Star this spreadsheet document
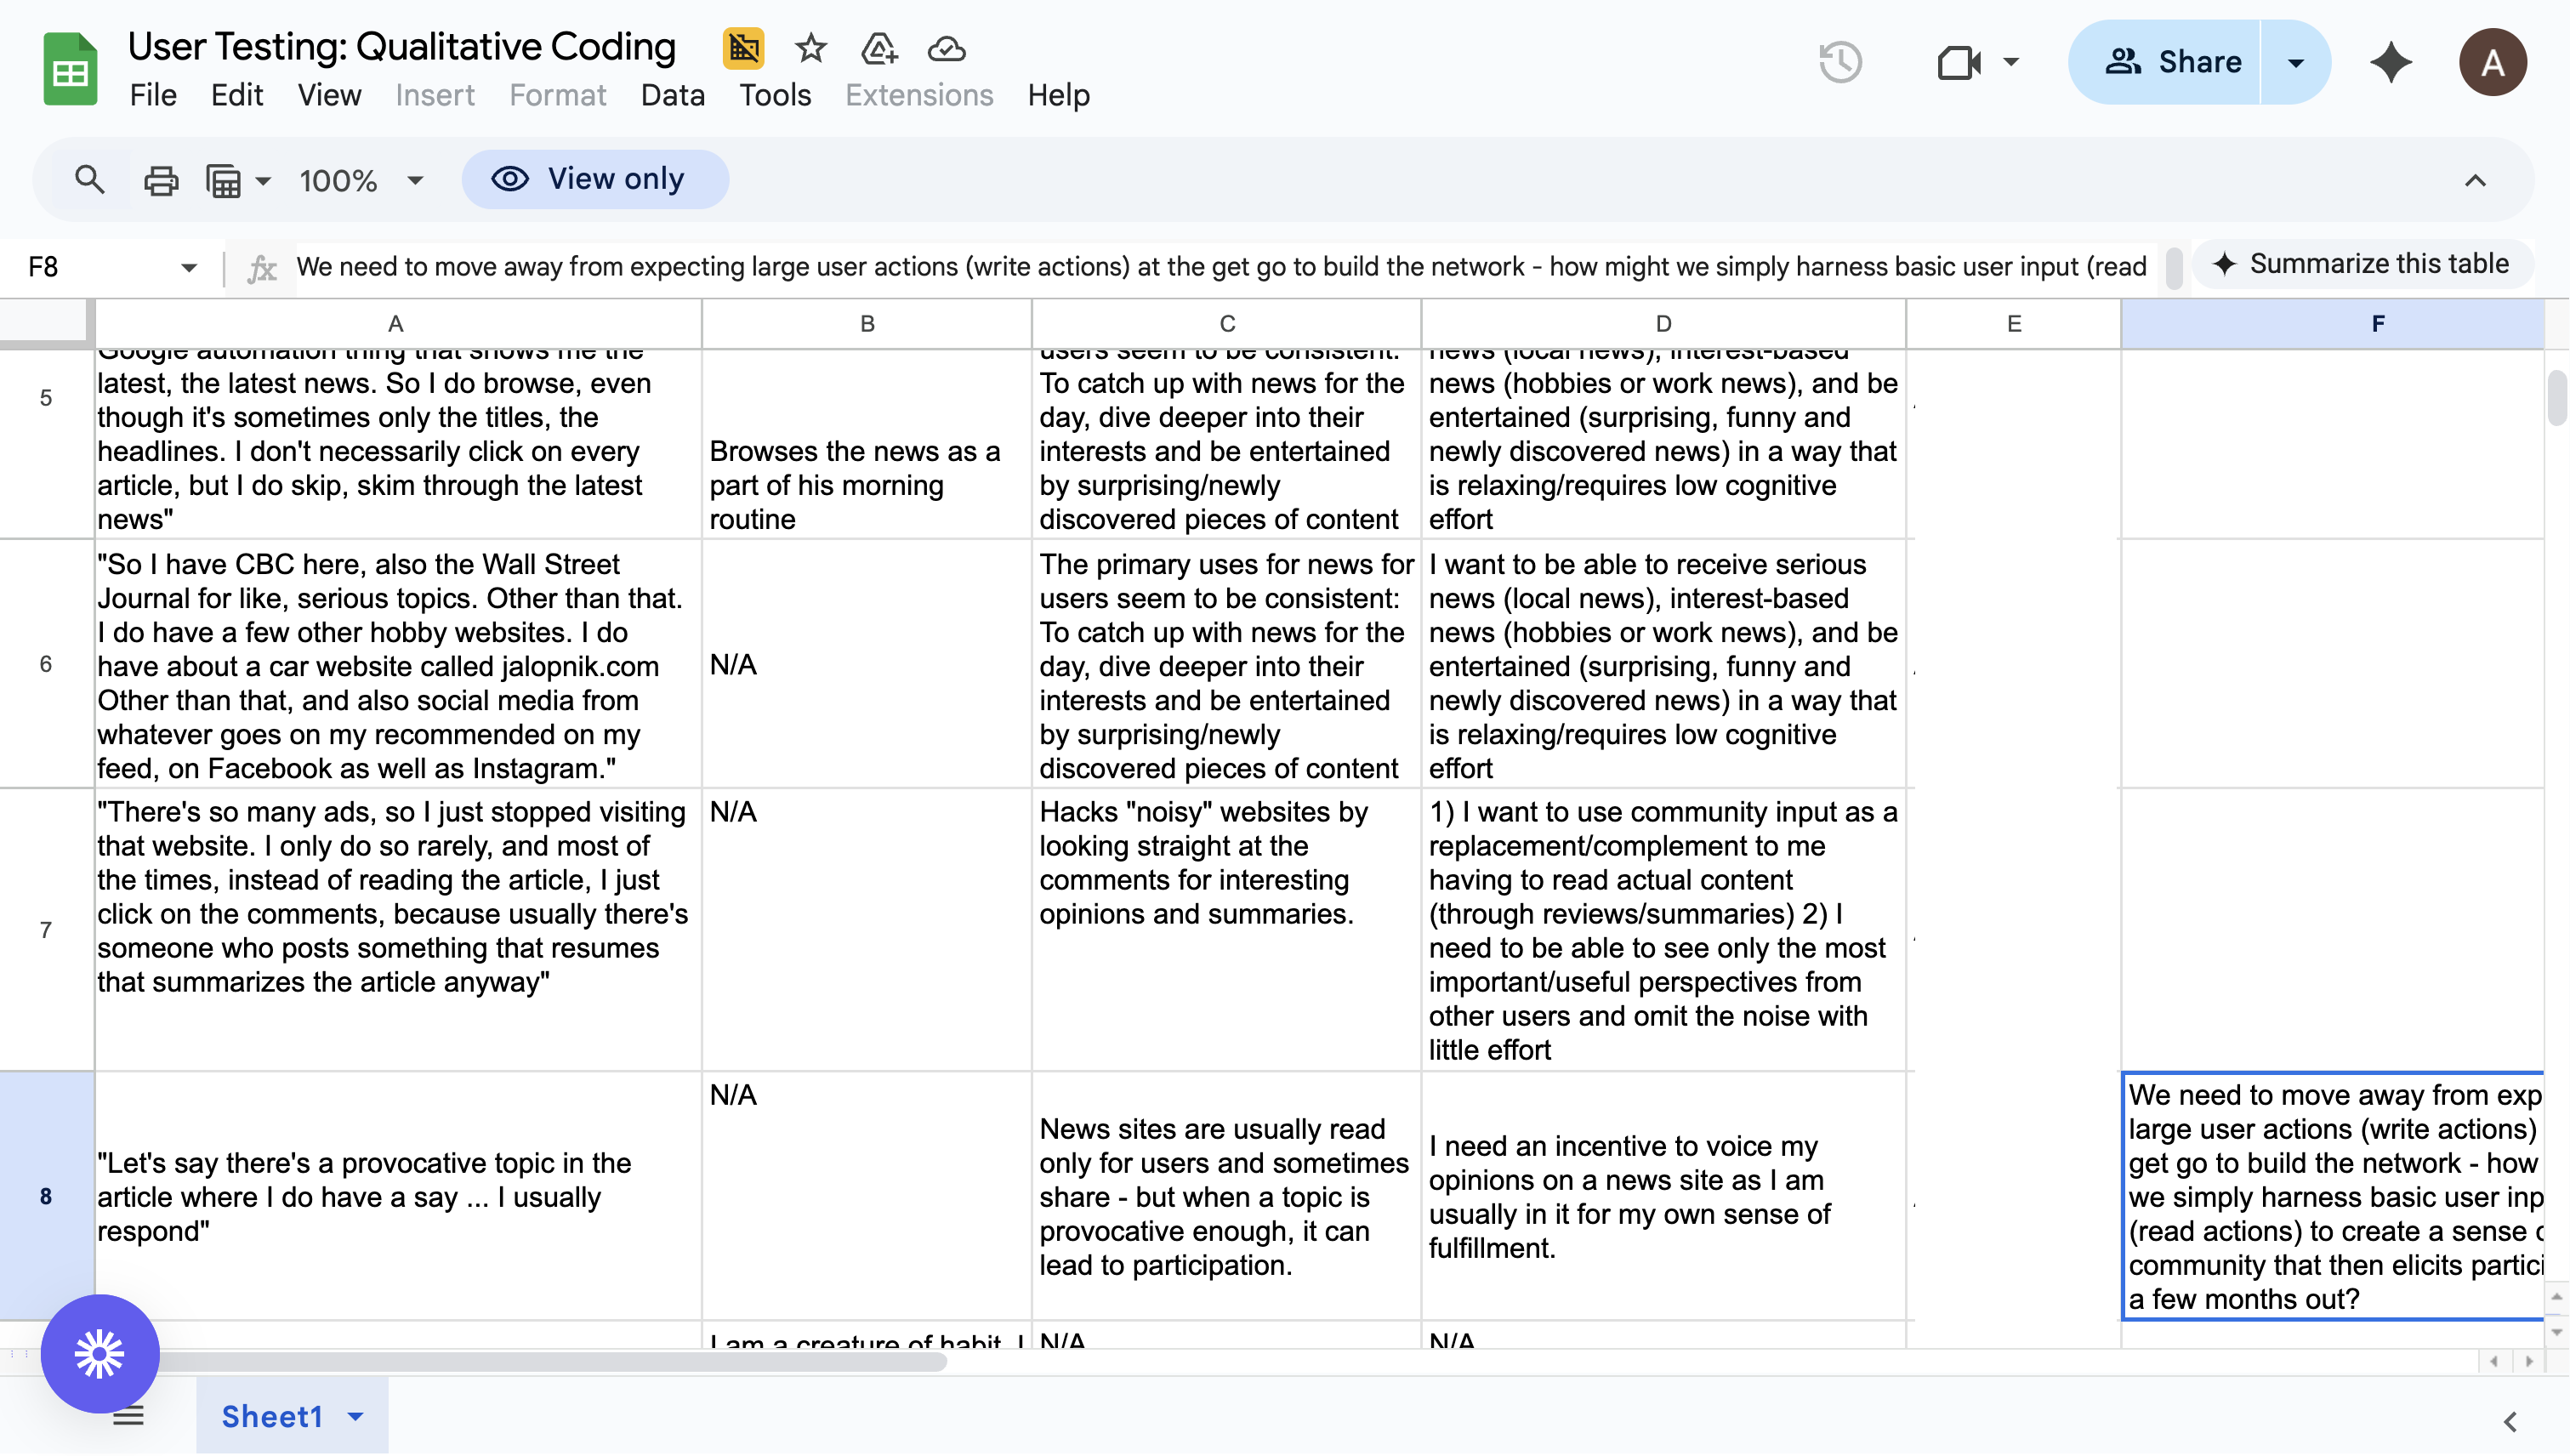 click(x=810, y=48)
